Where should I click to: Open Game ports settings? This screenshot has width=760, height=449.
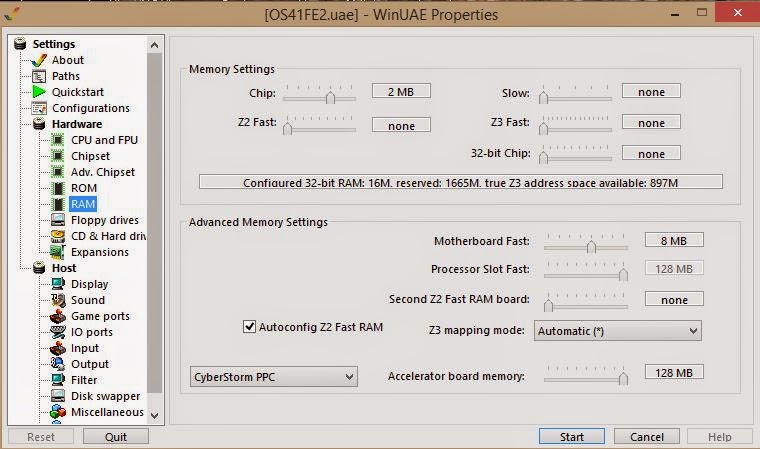point(100,316)
